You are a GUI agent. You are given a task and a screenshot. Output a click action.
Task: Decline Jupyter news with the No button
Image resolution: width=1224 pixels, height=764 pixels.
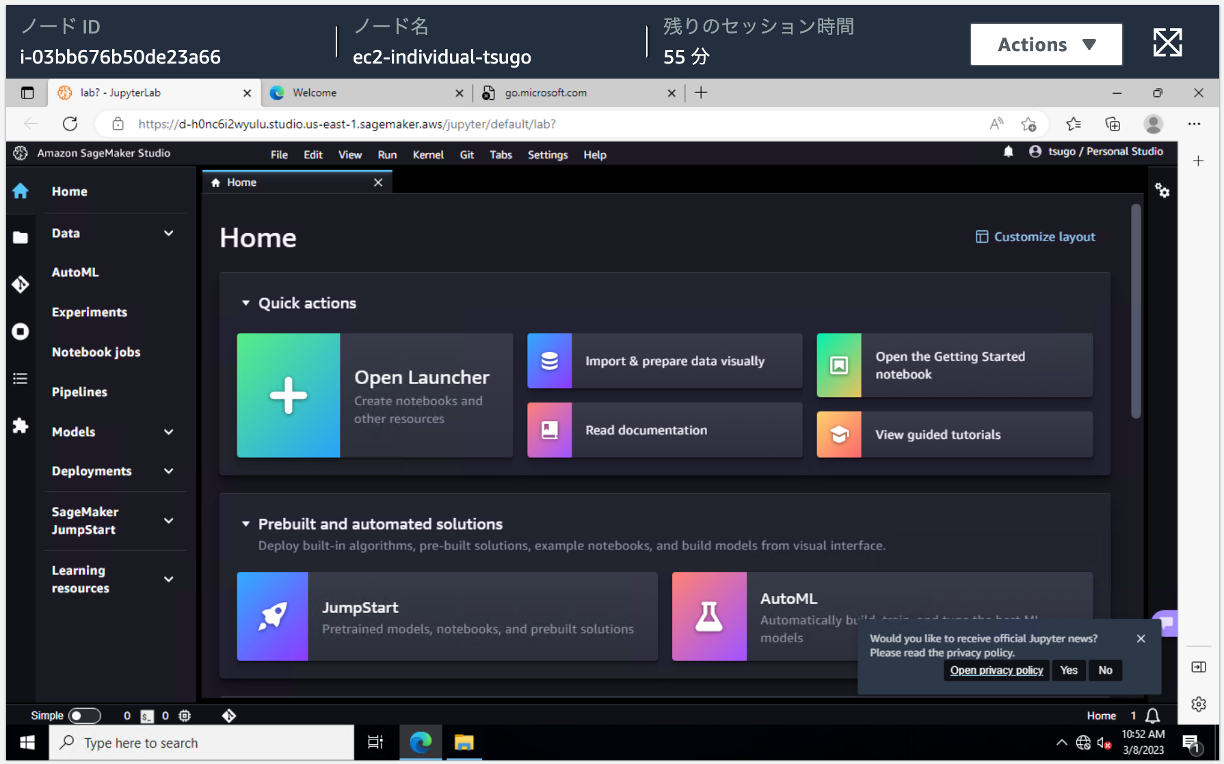click(x=1105, y=670)
